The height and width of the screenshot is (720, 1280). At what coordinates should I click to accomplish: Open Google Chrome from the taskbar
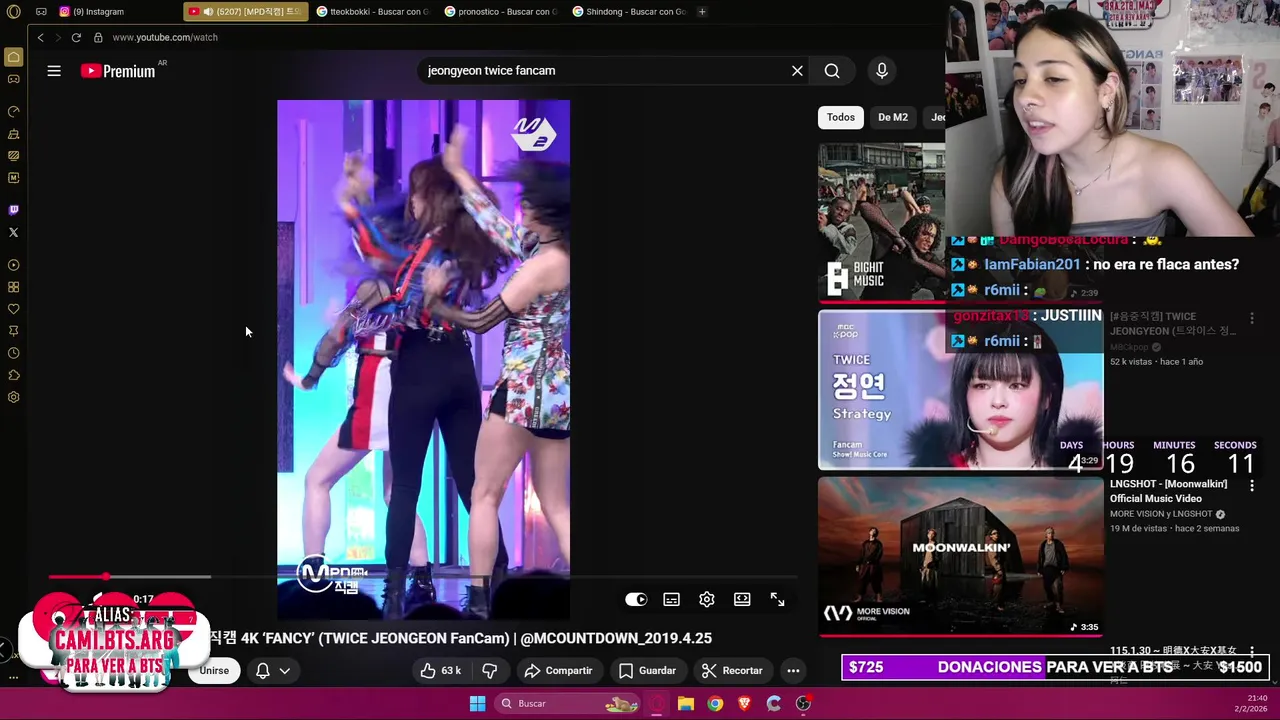715,703
